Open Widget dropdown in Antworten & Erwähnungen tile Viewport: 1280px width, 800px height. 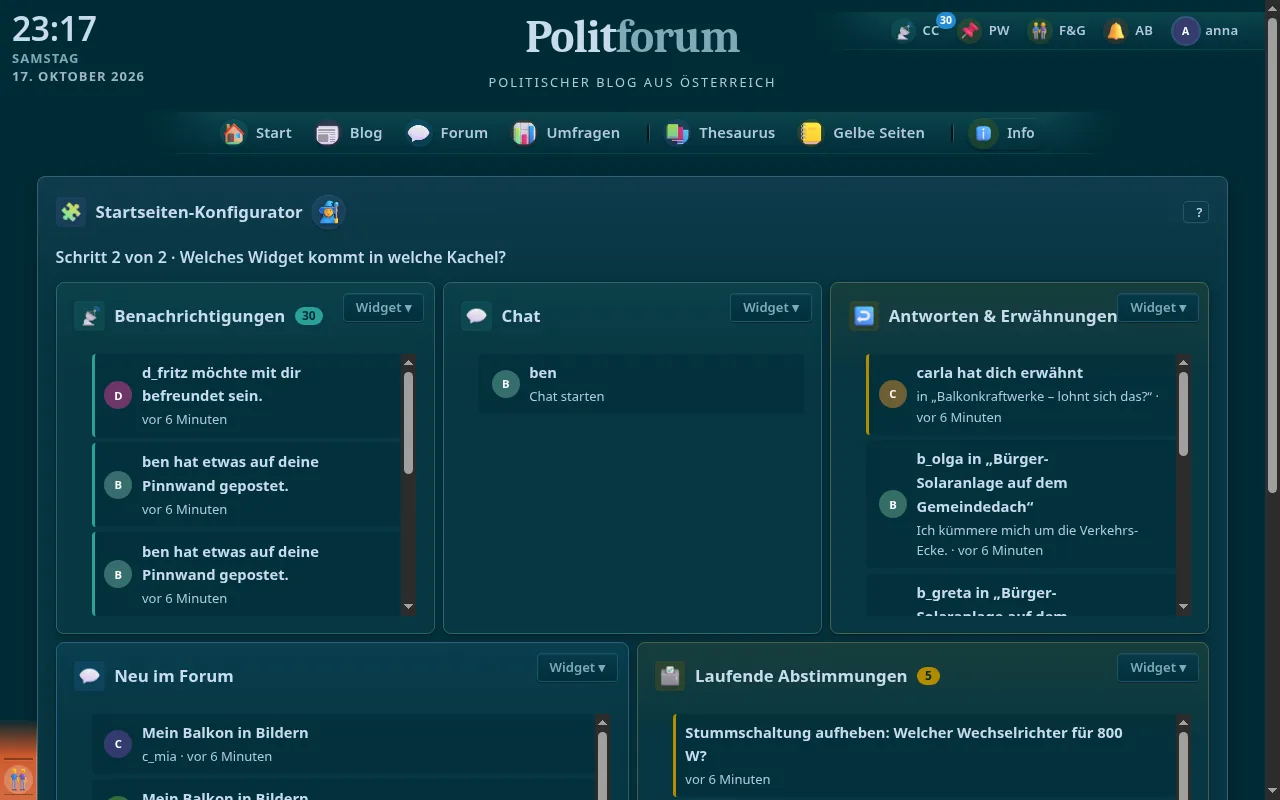pyautogui.click(x=1157, y=308)
